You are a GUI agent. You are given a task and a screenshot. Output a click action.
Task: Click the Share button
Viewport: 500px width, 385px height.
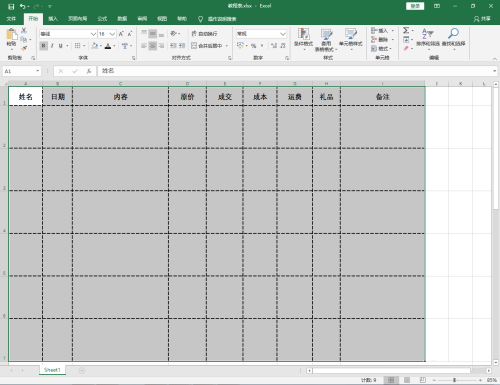click(x=482, y=19)
